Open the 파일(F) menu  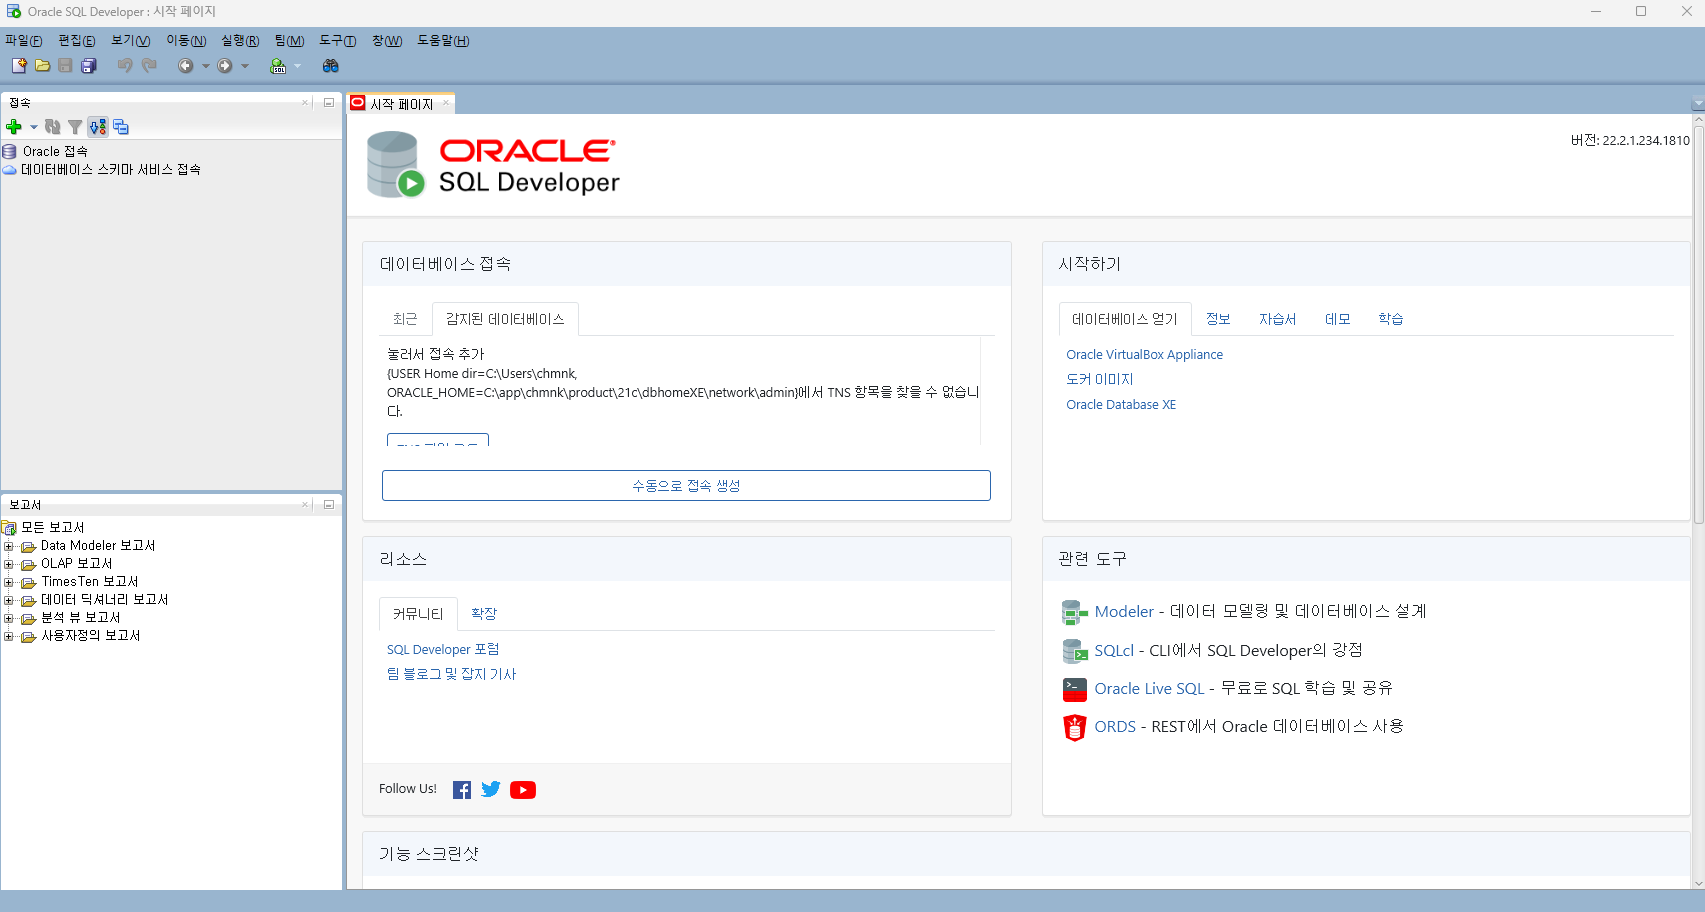[x=24, y=41]
